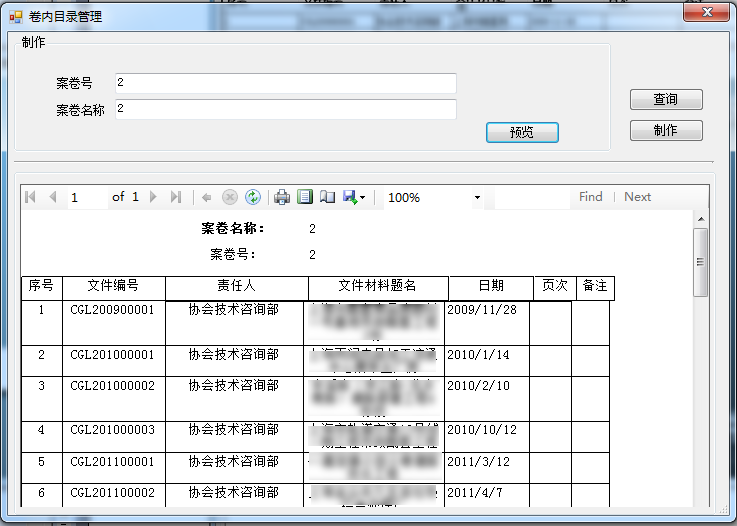737x526 pixels.
Task: Click the current page number box
Action: [87, 197]
